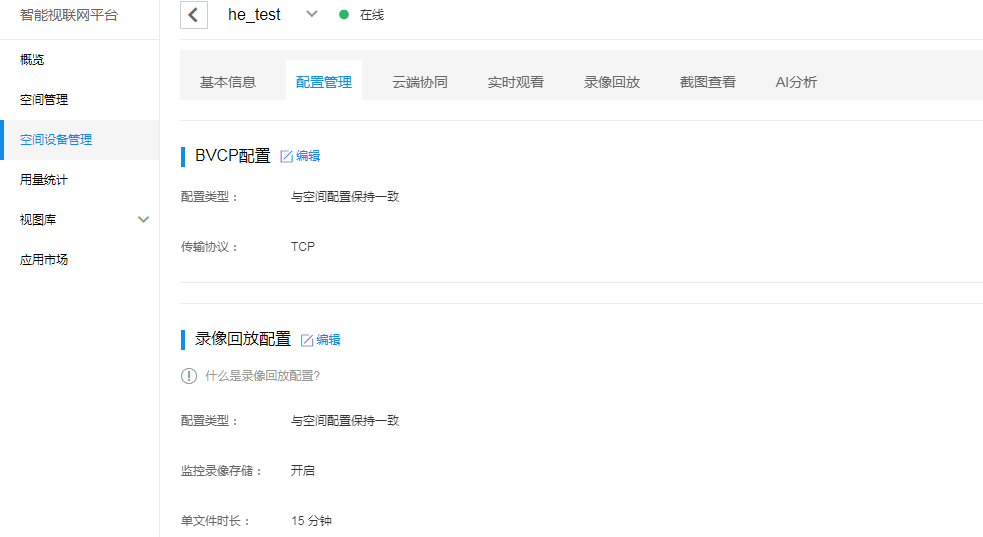983x537 pixels.
Task: Click the 编辑 link for 录像回放配置
Action: coord(329,340)
